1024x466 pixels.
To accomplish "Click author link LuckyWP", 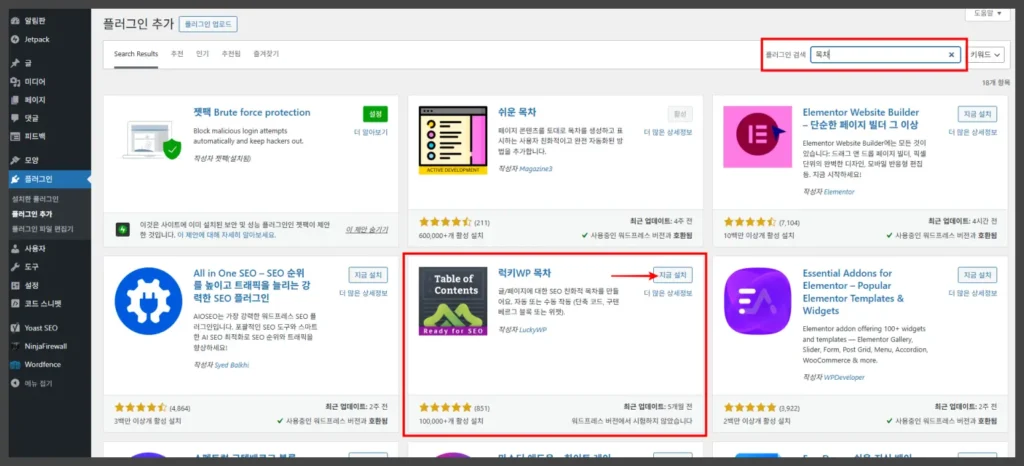I will point(532,330).
